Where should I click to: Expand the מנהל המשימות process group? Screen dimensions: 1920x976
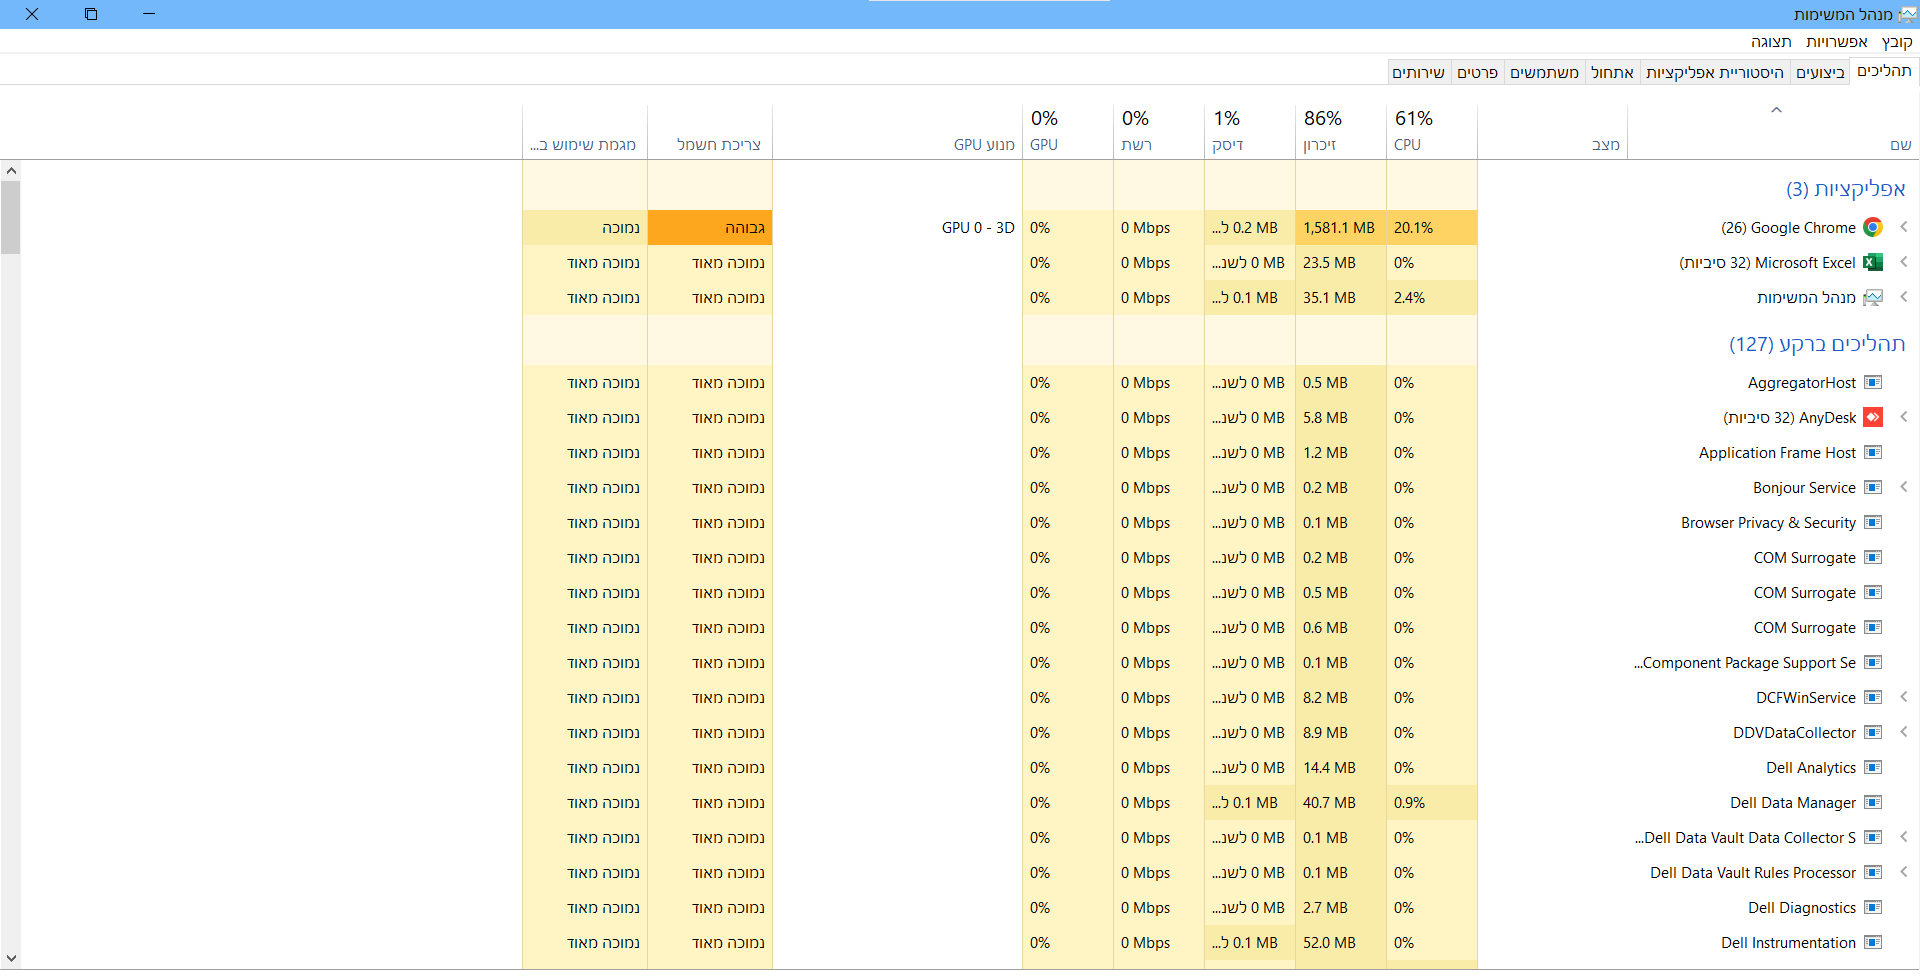tap(1904, 297)
